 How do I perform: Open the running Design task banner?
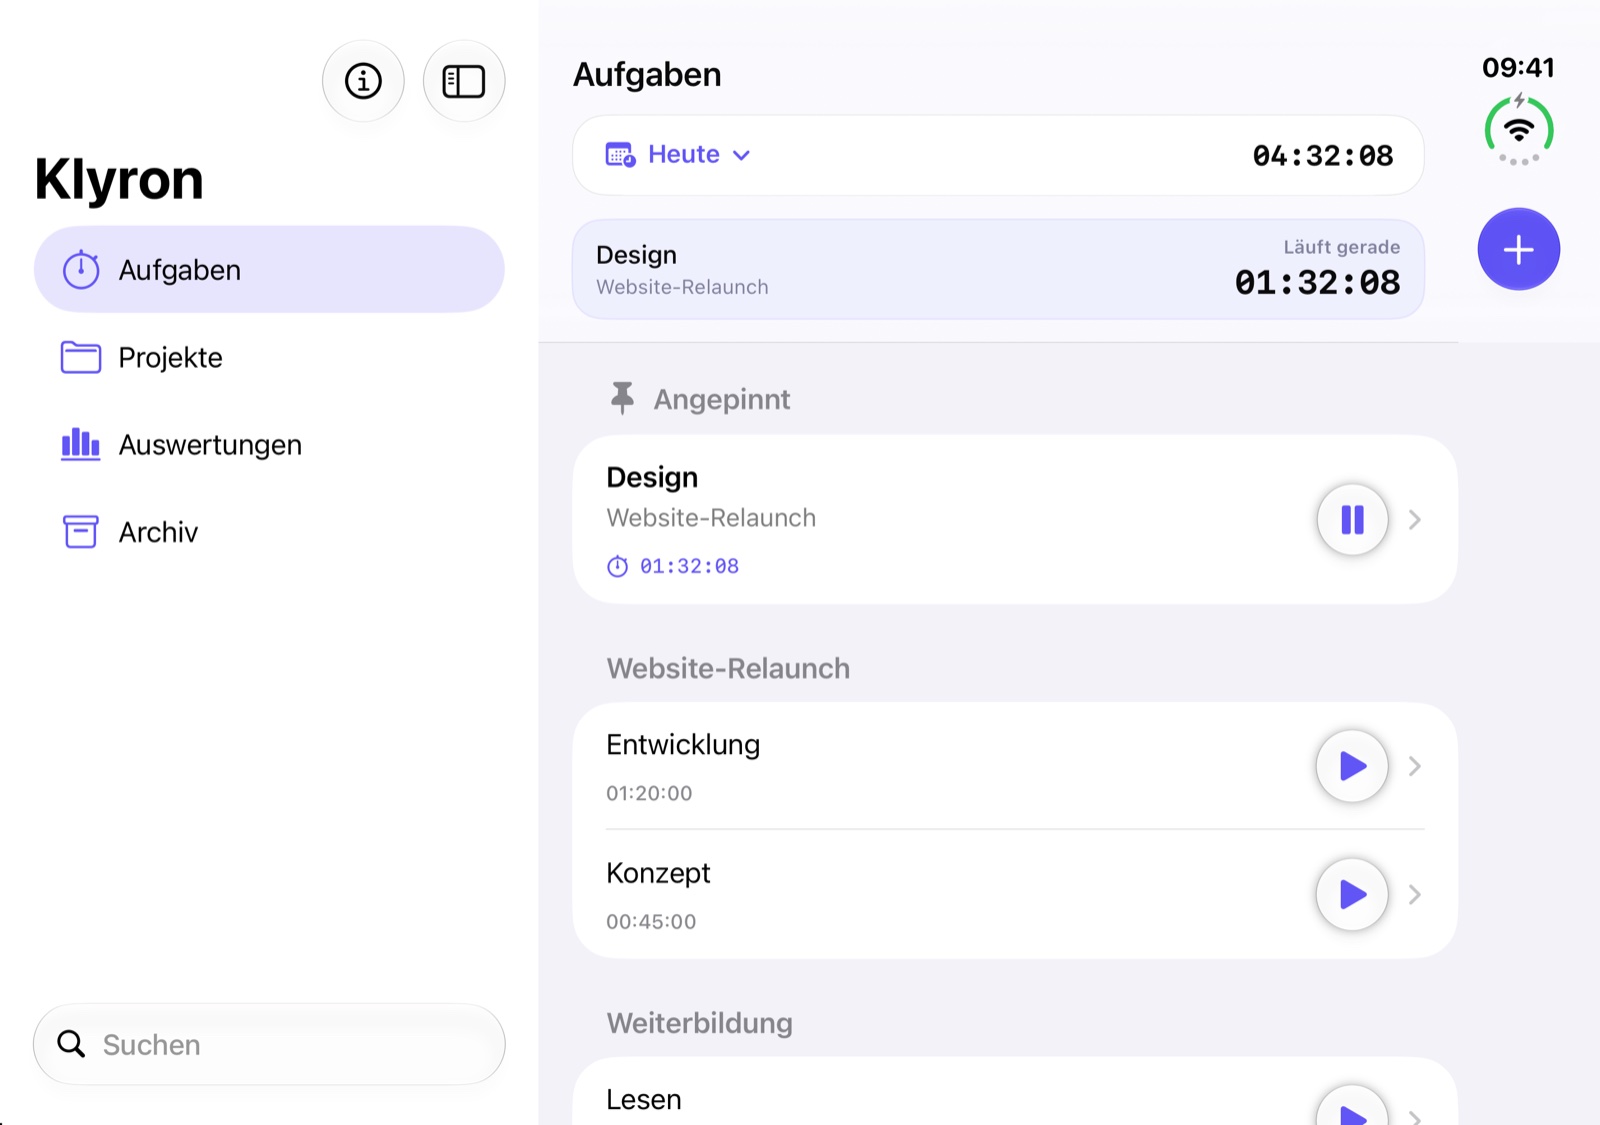[998, 270]
